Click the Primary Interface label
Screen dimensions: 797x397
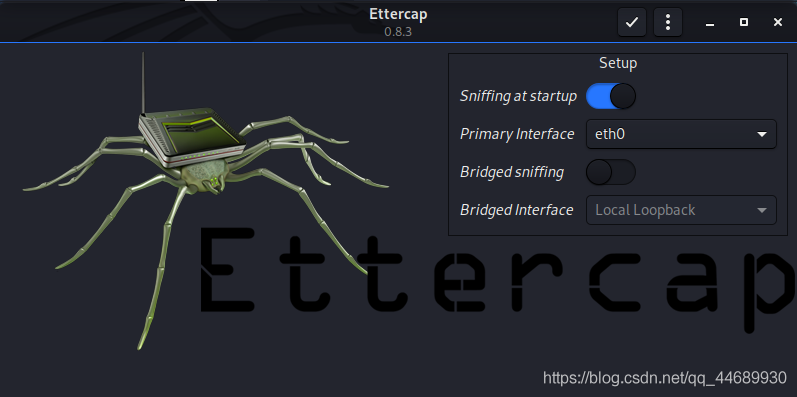[x=517, y=134]
